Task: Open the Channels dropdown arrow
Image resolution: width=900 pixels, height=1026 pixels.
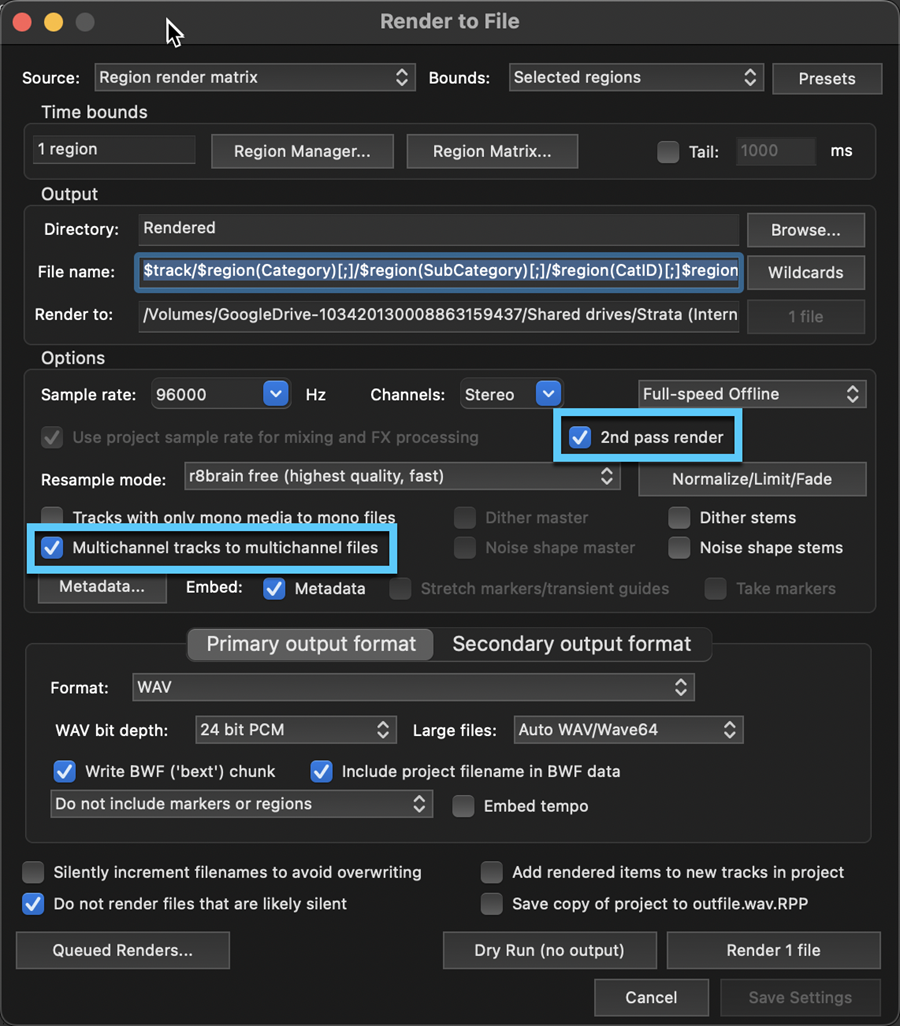Action: tap(548, 394)
